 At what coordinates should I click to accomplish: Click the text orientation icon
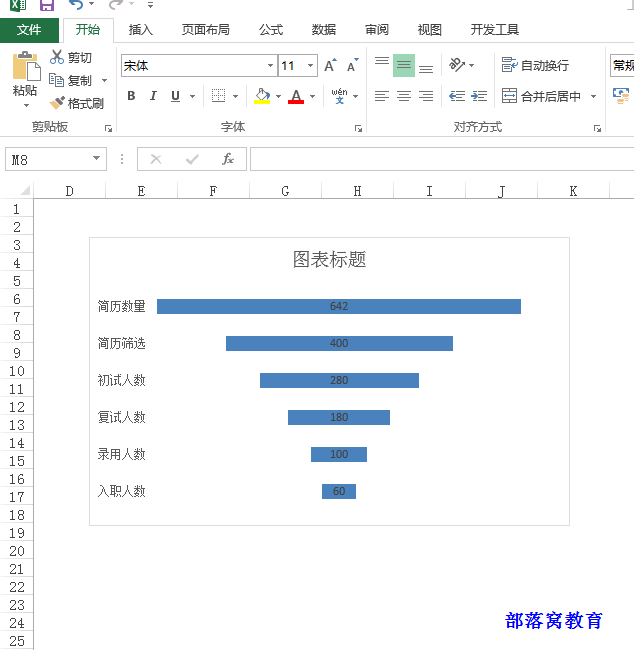(457, 65)
